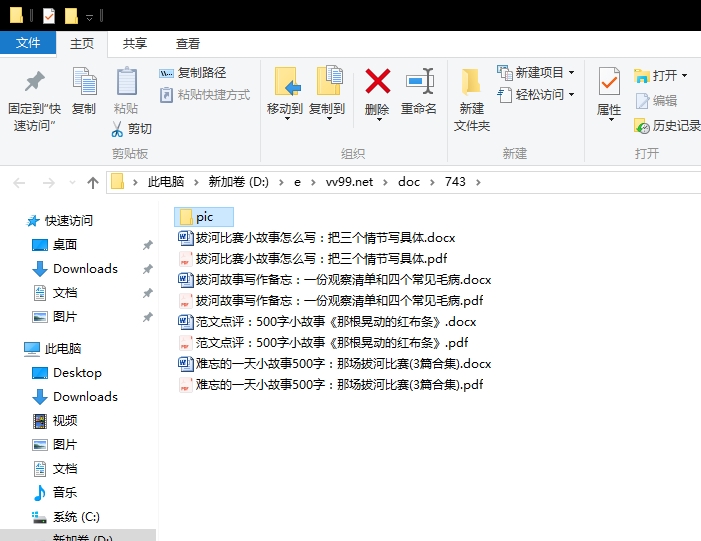Click the Edit button in Open group
This screenshot has height=541, width=701.
tap(656, 101)
